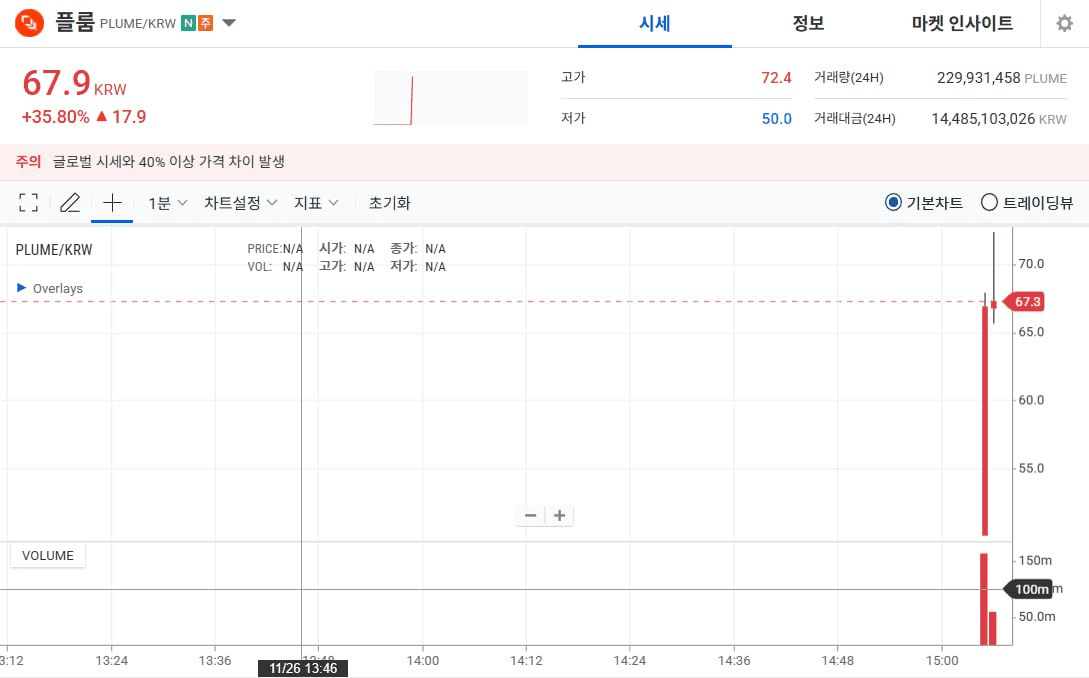Zoom out chart with minus button

tap(531, 516)
